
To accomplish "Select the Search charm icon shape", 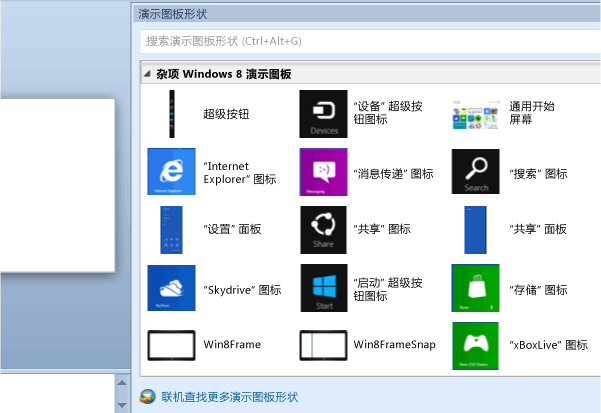I will coord(476,172).
